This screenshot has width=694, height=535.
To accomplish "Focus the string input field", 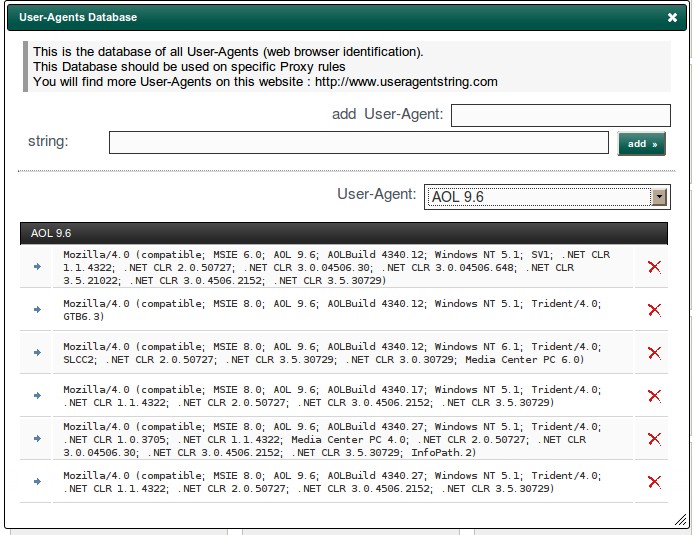I will tap(359, 142).
